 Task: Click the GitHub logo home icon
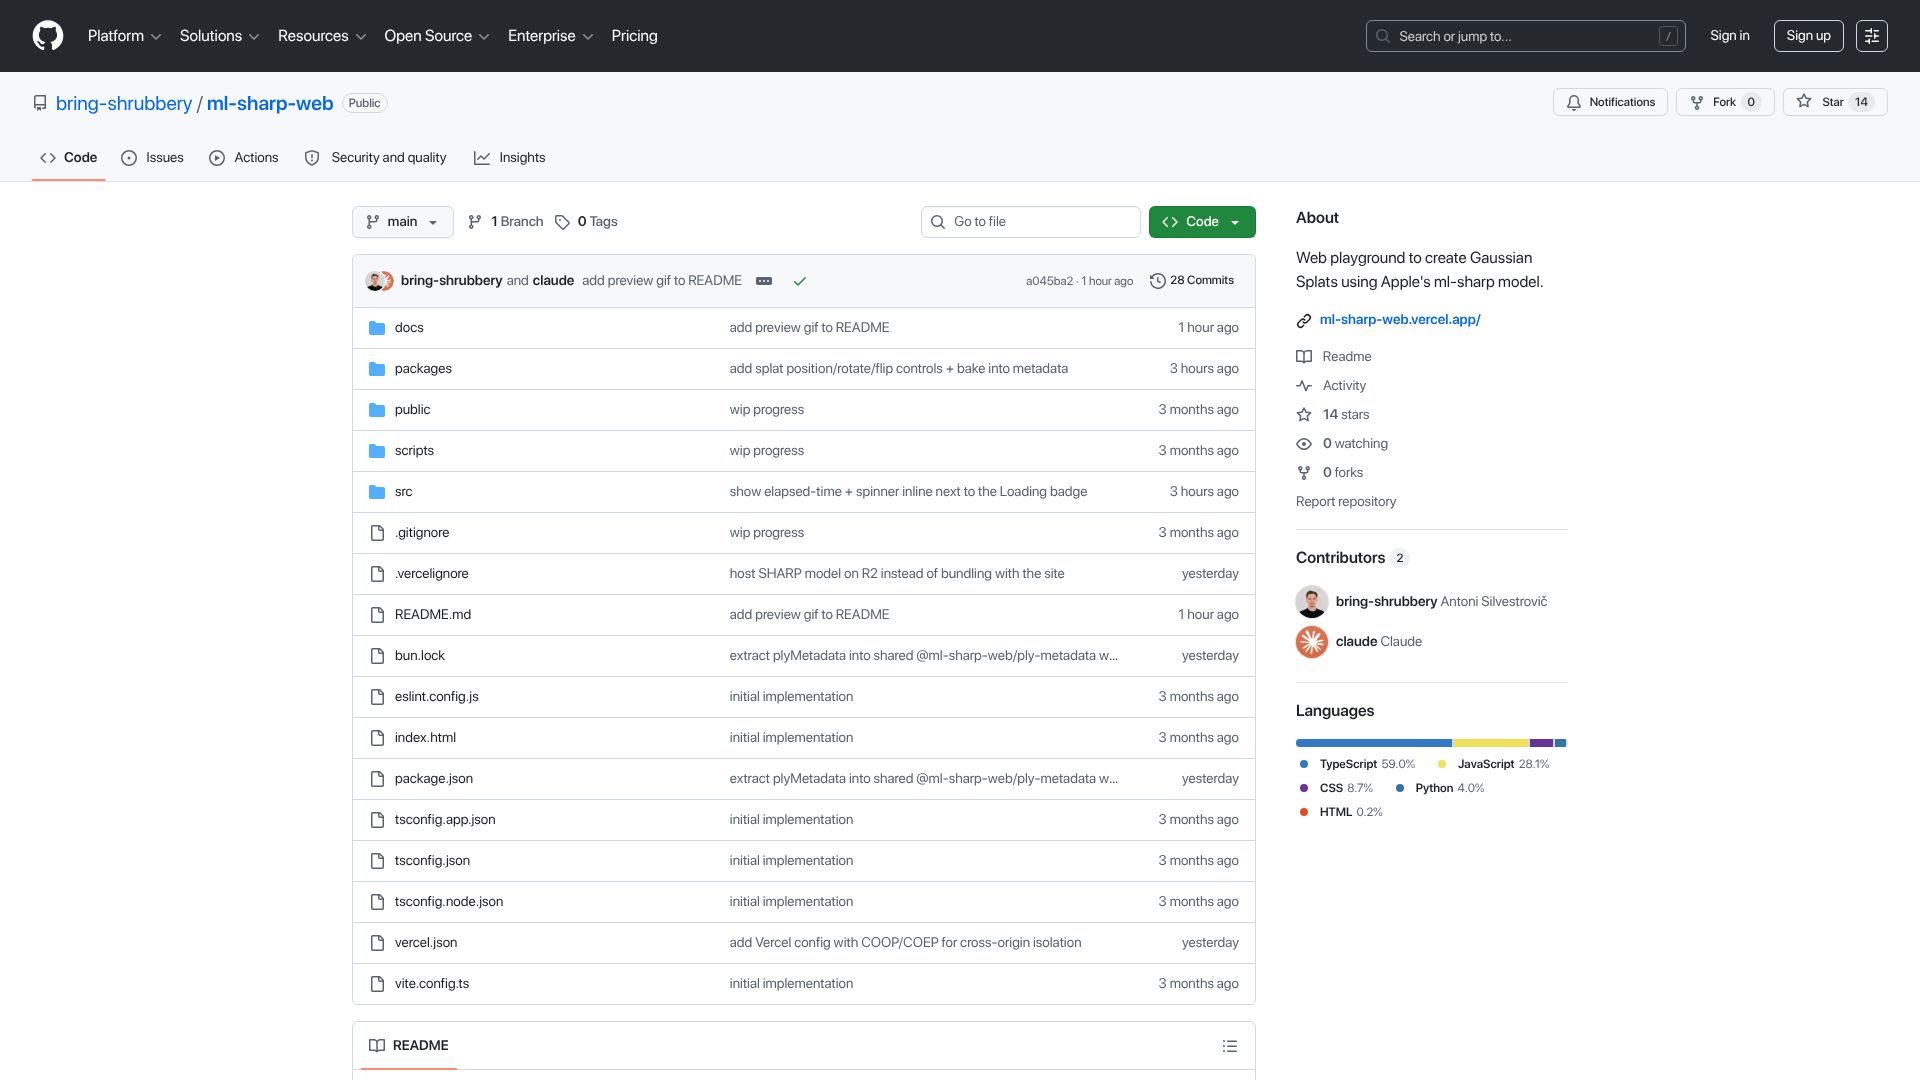[x=48, y=36]
